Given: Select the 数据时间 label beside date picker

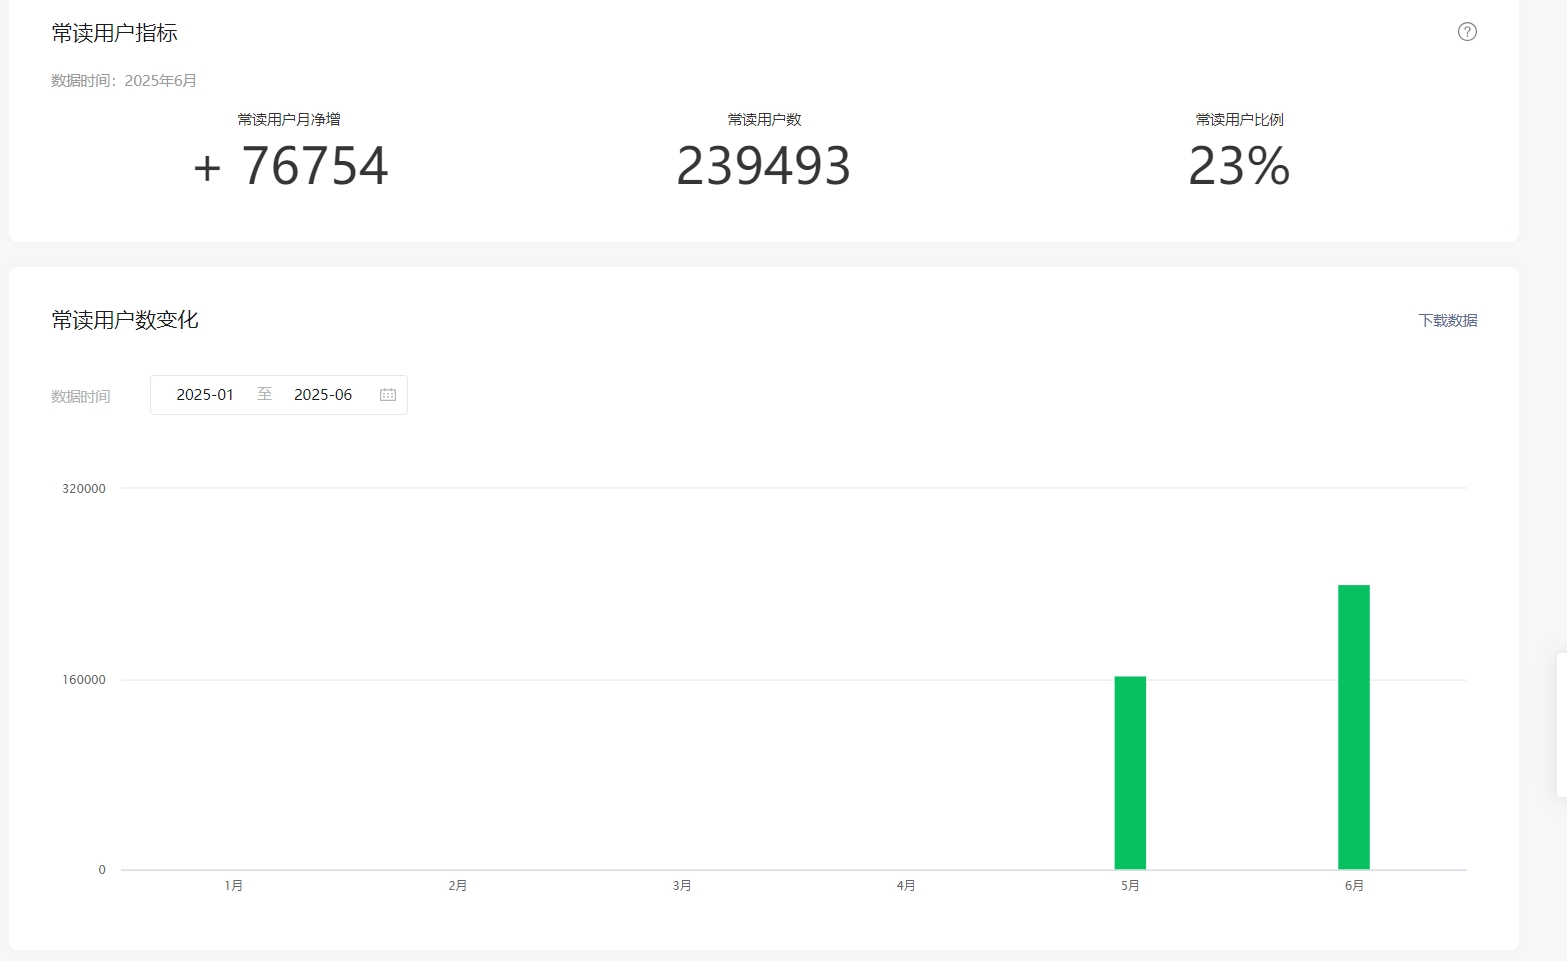Looking at the screenshot, I should point(81,397).
